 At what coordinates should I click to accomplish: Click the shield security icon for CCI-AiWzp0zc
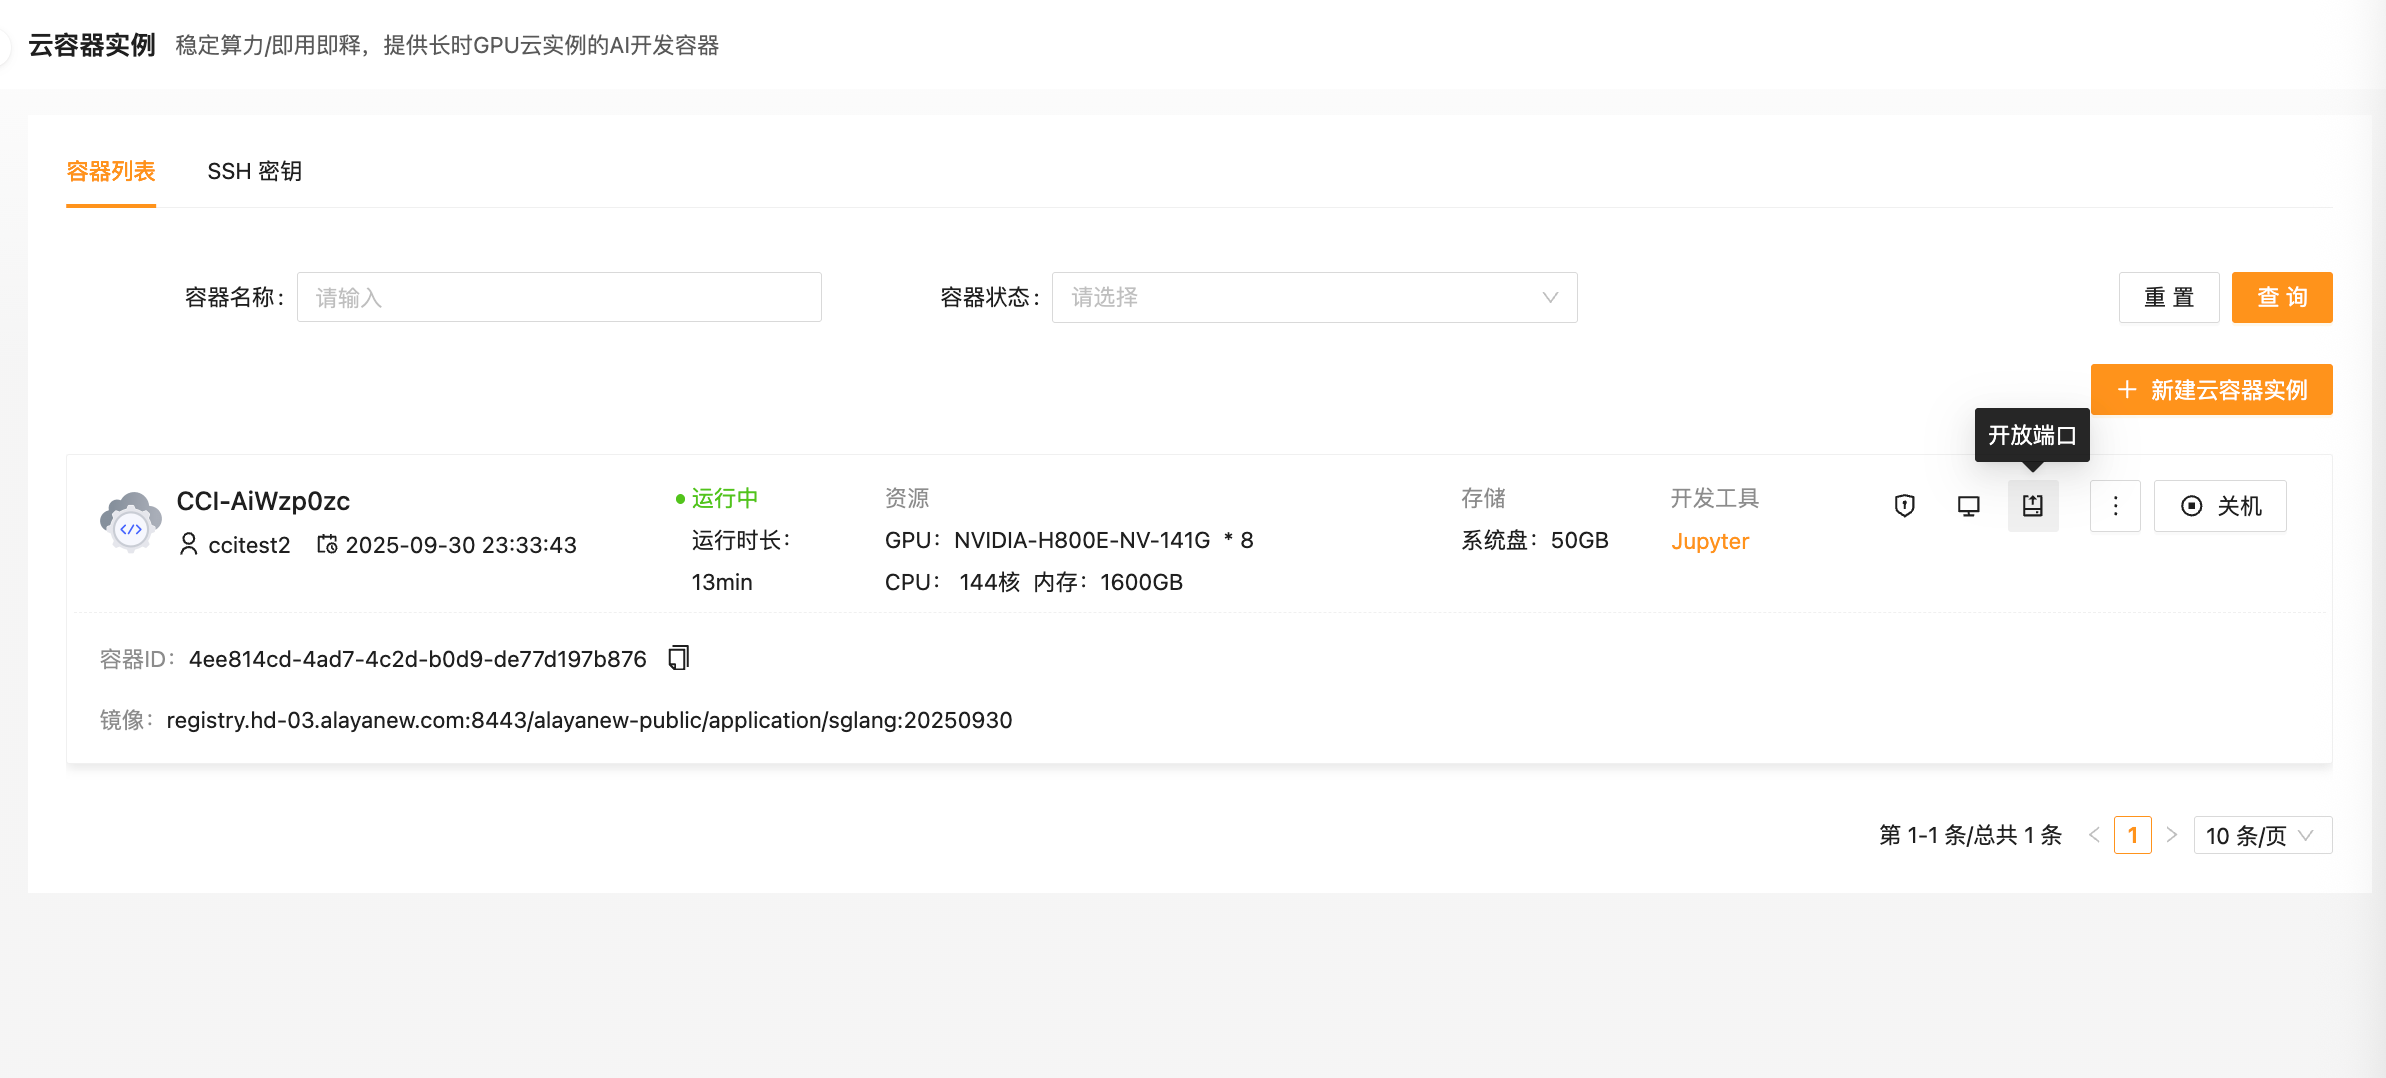[x=1904, y=506]
